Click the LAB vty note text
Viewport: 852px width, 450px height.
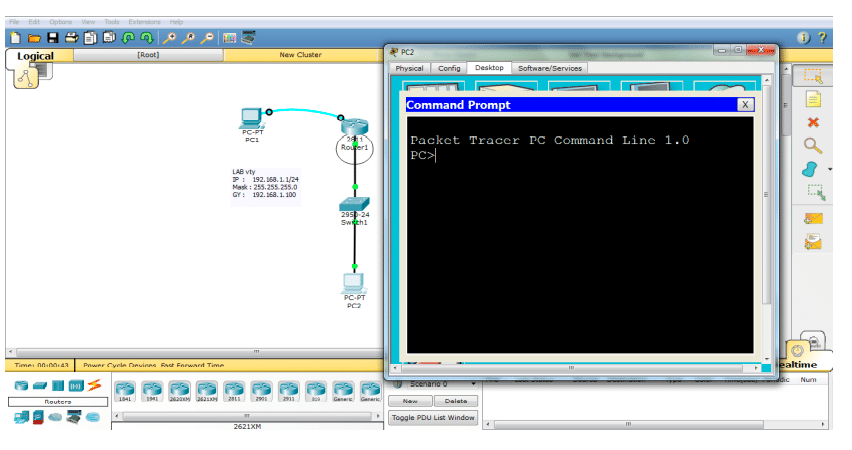click(265, 183)
